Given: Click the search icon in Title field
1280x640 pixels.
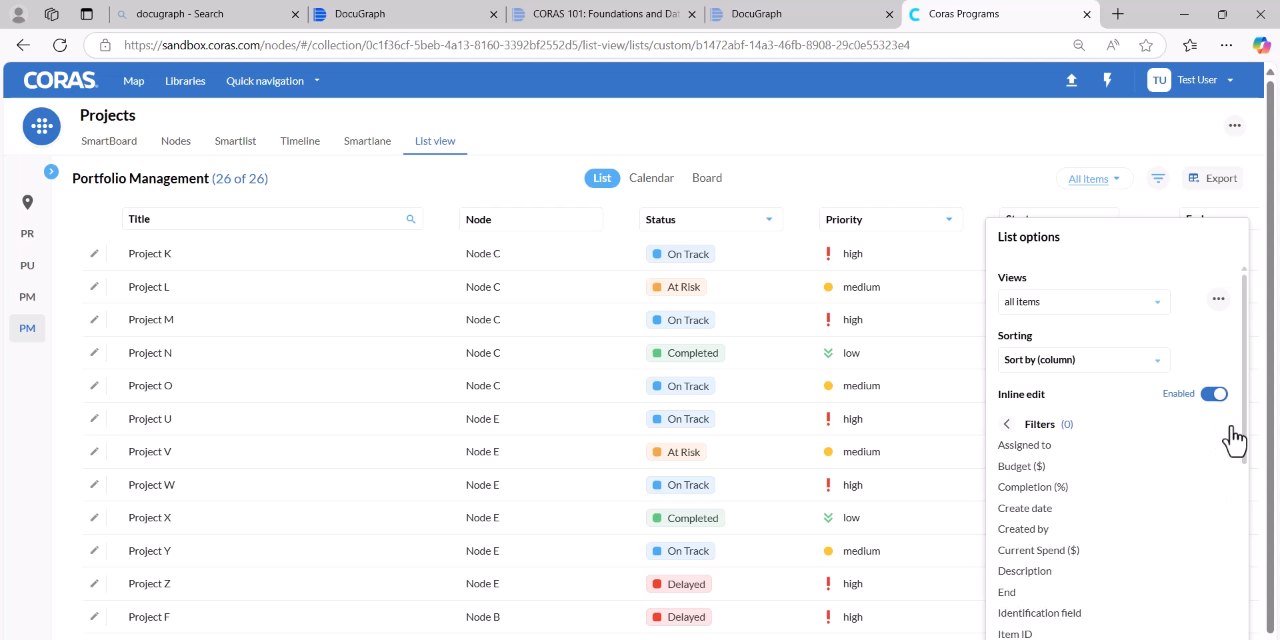Looking at the screenshot, I should (411, 219).
